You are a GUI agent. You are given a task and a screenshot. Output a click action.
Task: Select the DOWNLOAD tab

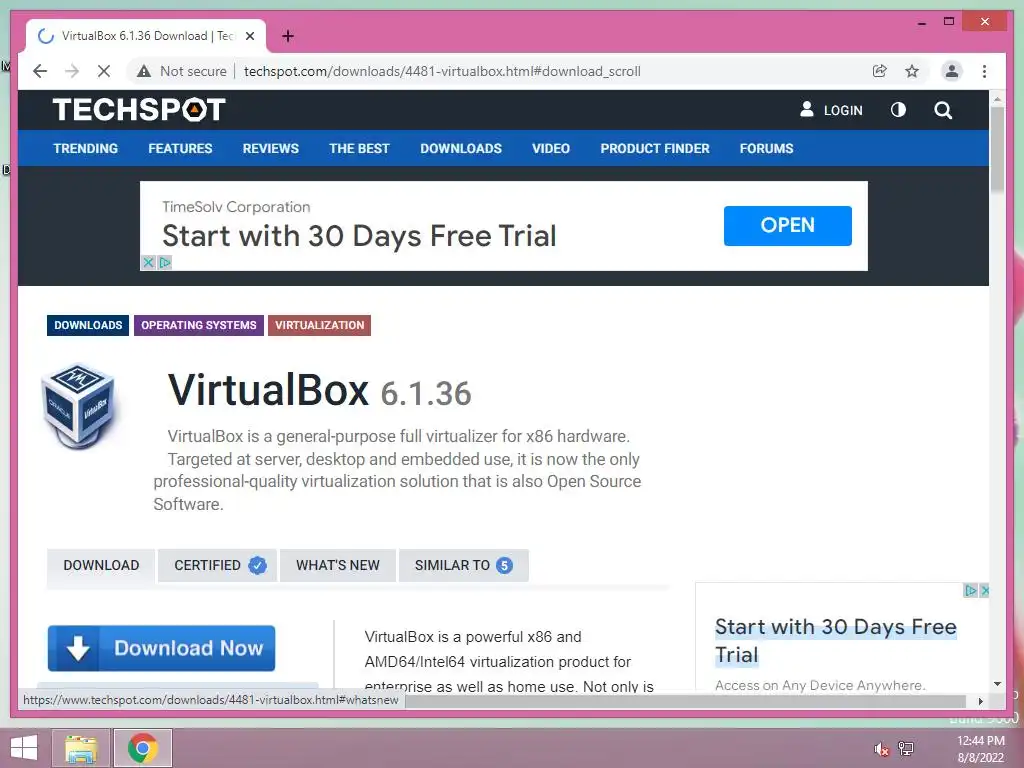(101, 566)
